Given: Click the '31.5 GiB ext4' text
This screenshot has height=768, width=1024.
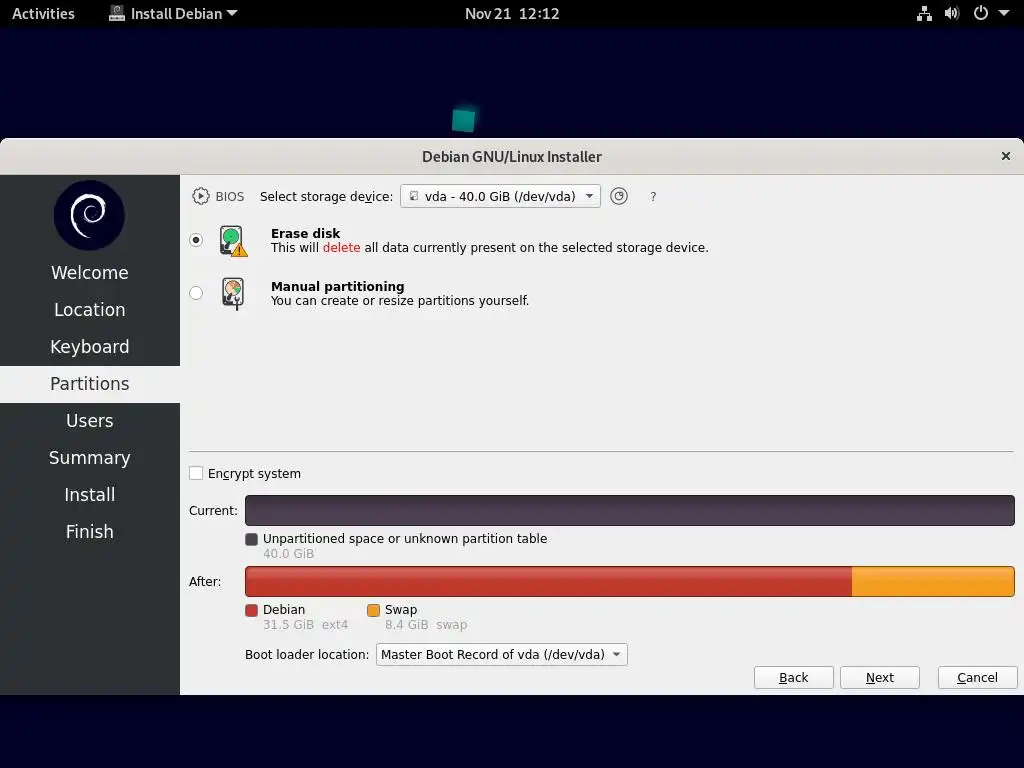Looking at the screenshot, I should (306, 625).
